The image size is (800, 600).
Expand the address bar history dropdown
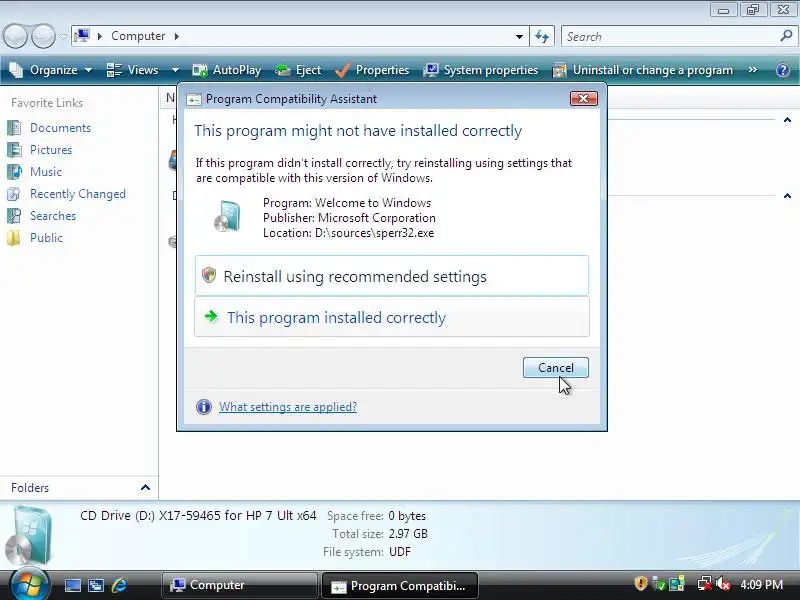[x=519, y=36]
